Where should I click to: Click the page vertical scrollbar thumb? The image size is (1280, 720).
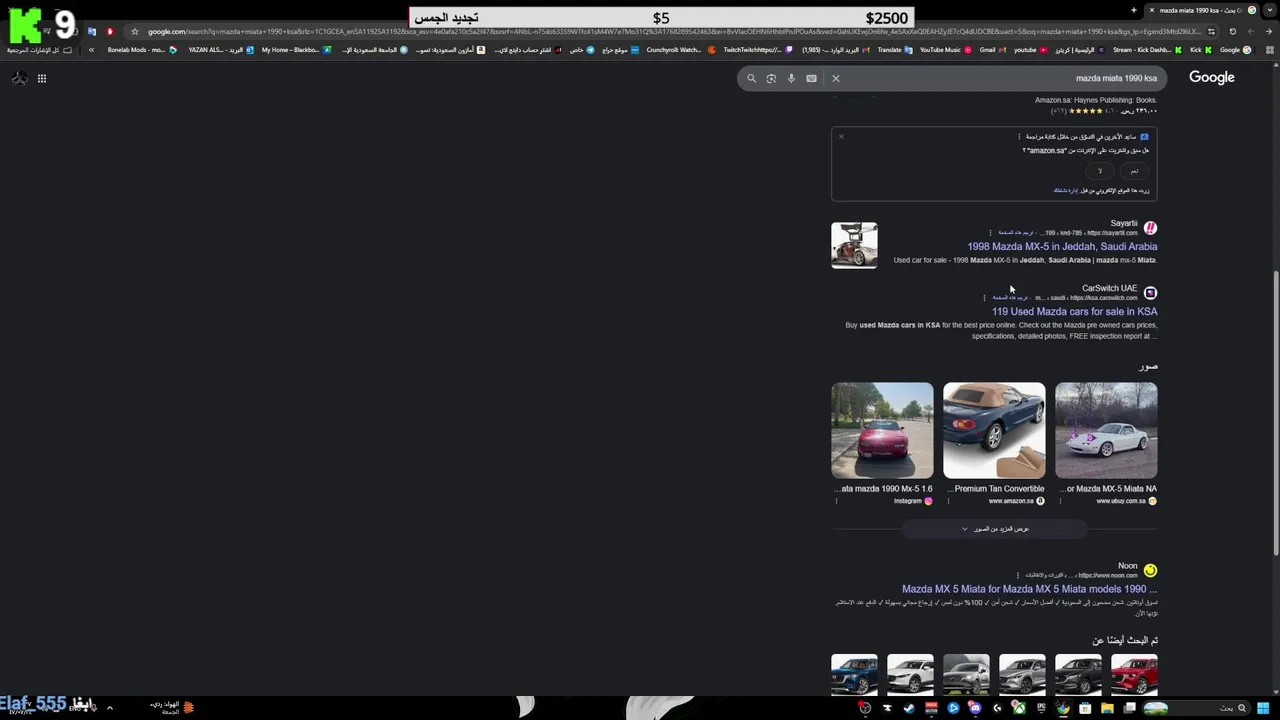click(x=1275, y=413)
